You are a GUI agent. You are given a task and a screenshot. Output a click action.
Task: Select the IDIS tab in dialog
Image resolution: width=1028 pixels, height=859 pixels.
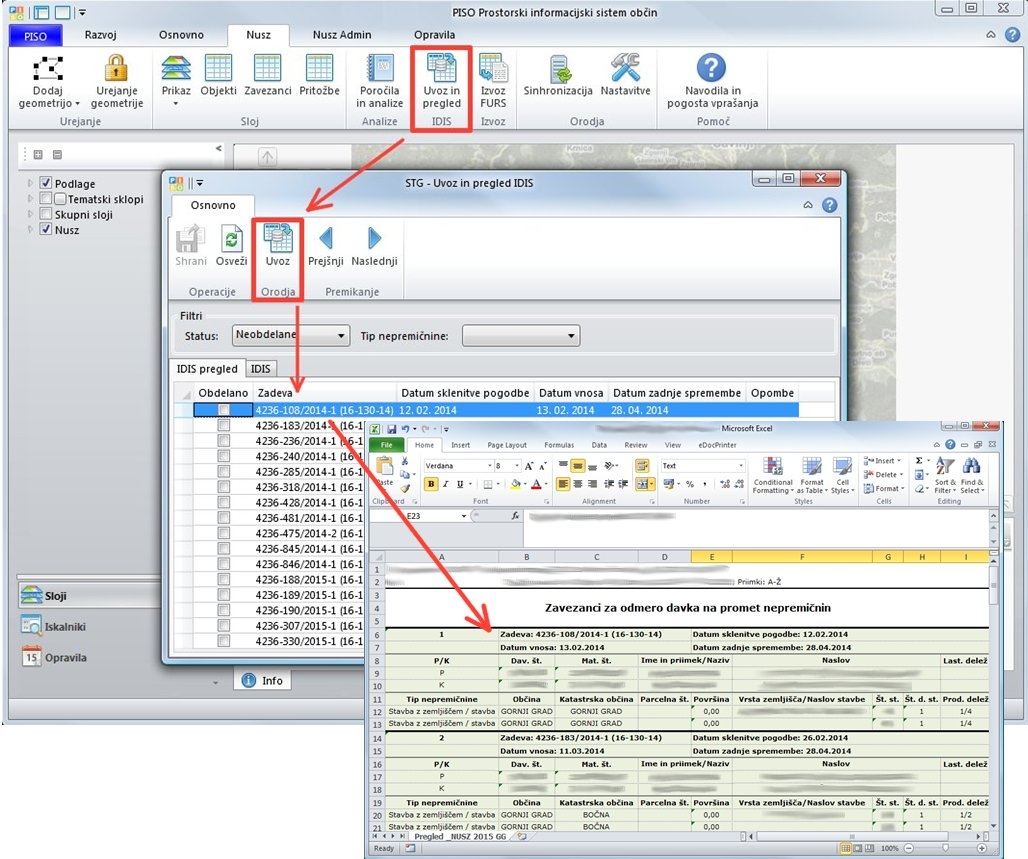tap(260, 369)
